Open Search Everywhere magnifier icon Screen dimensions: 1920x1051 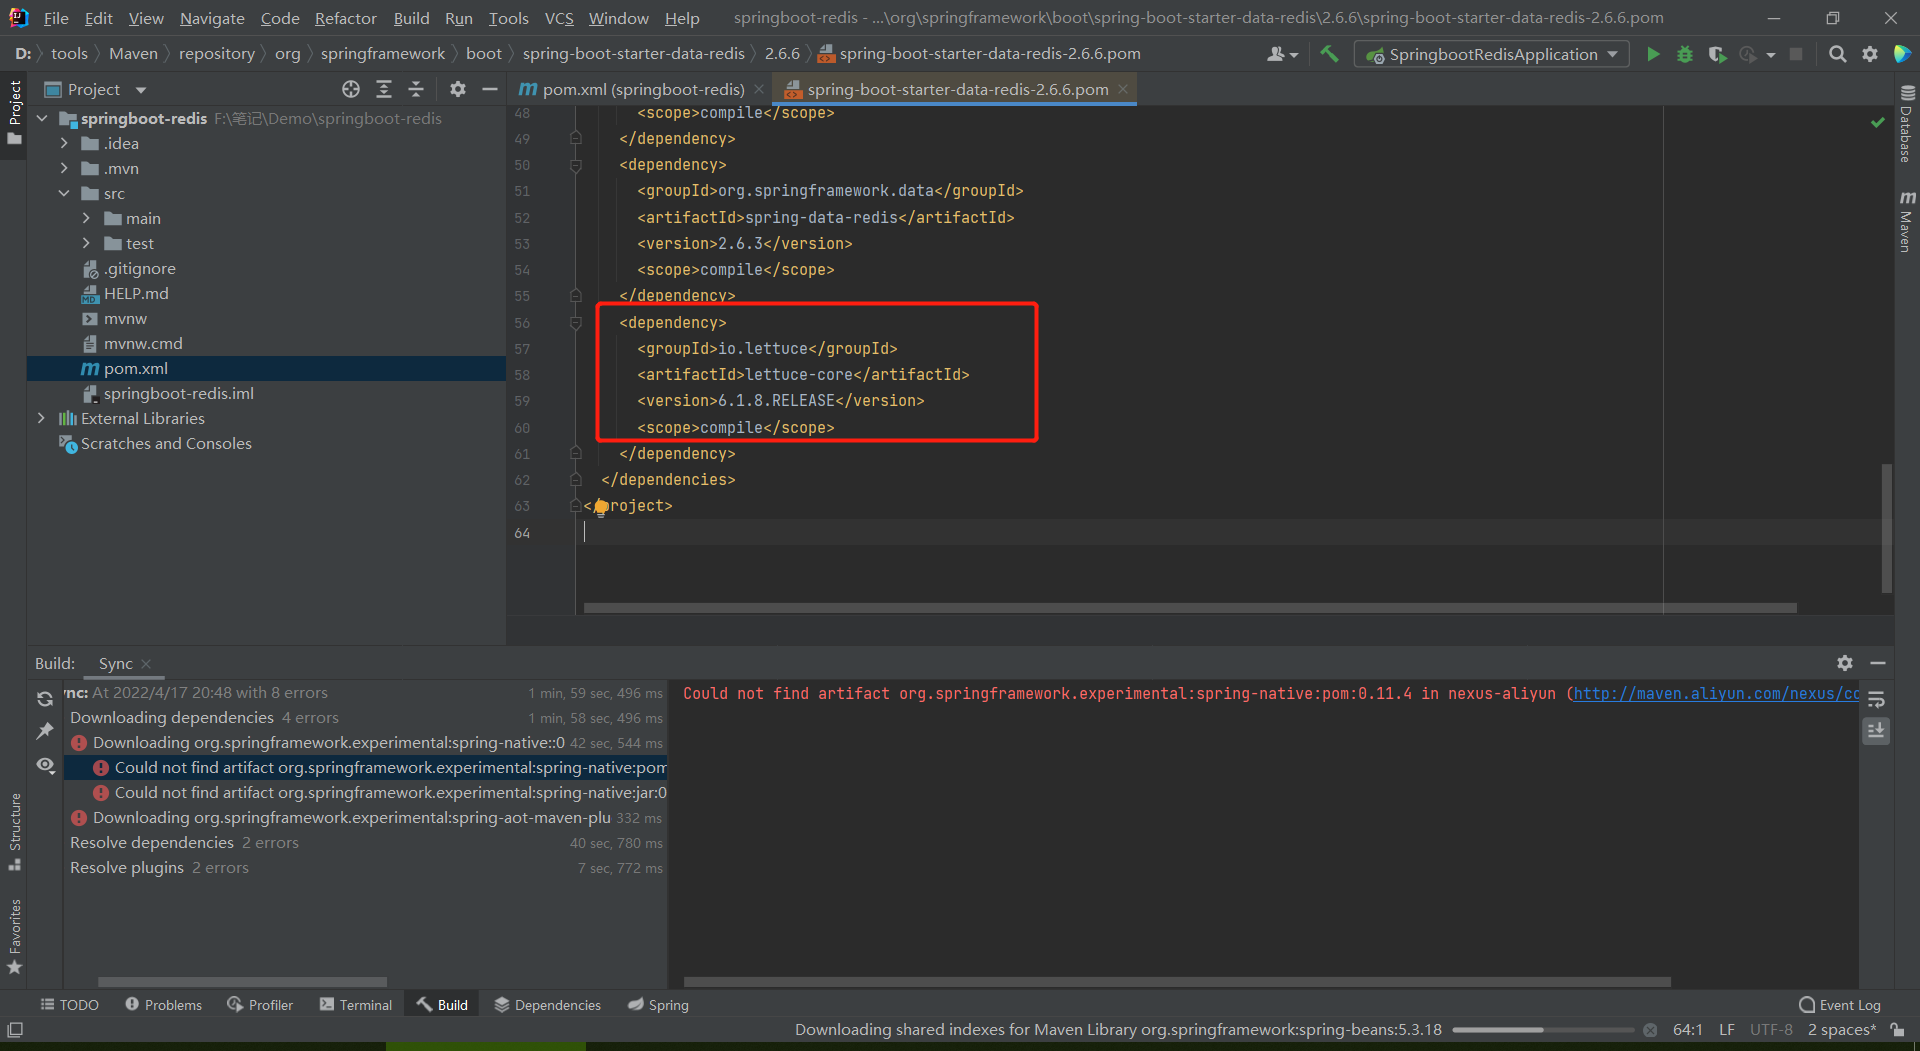[1837, 54]
